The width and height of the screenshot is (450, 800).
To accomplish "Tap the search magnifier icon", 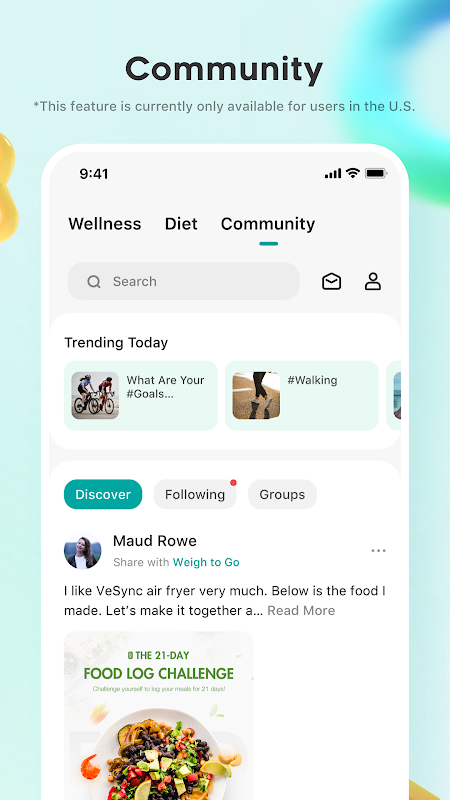I will click(94, 282).
